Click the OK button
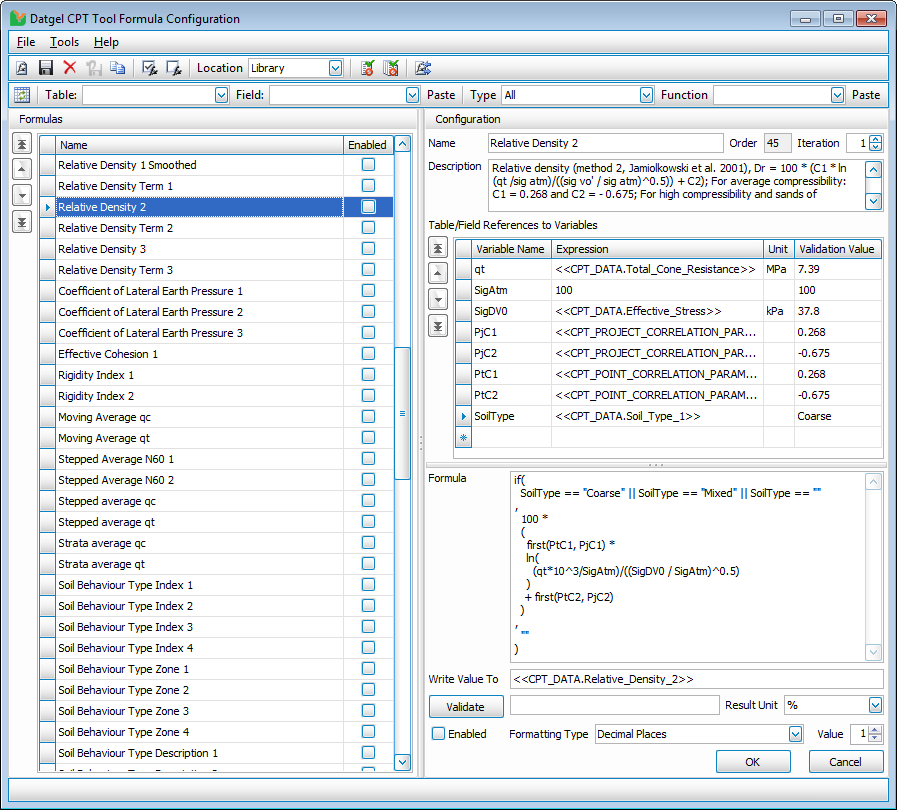 tap(752, 762)
